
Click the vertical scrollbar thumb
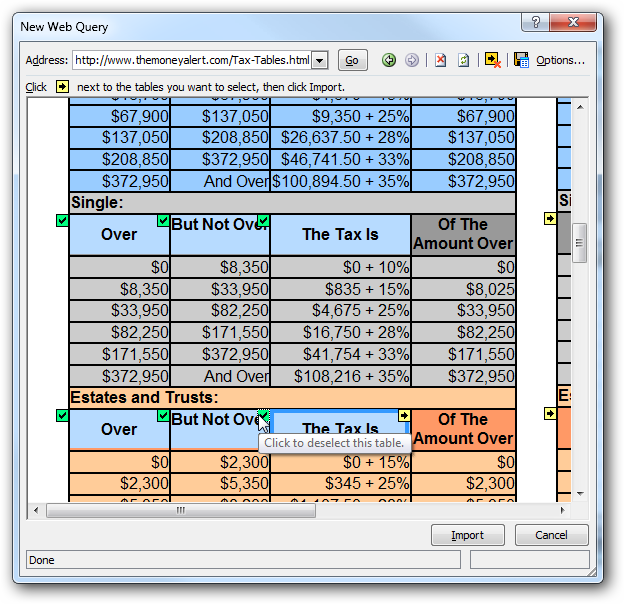coord(579,243)
